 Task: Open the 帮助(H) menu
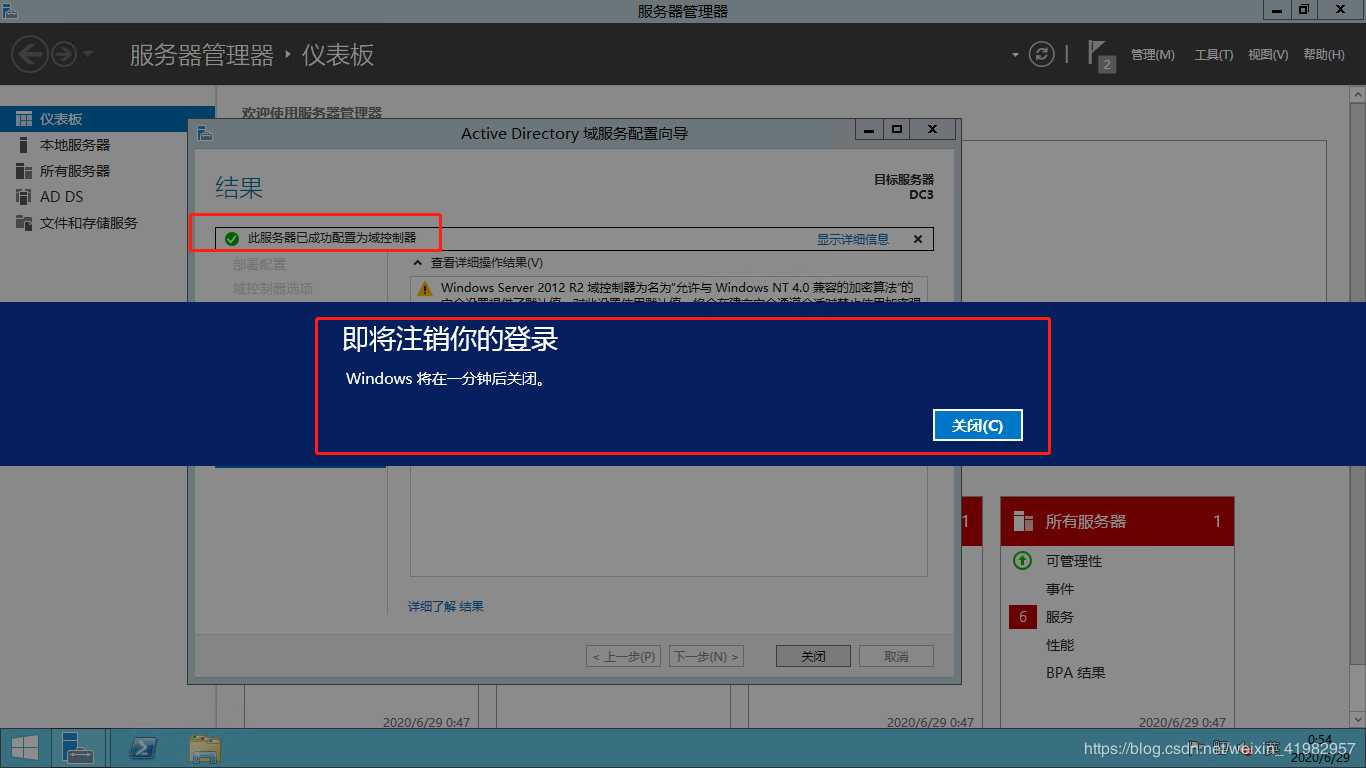(x=1324, y=55)
